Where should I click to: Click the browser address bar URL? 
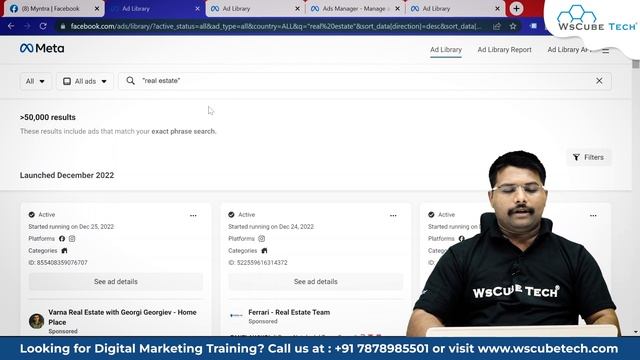click(x=276, y=27)
